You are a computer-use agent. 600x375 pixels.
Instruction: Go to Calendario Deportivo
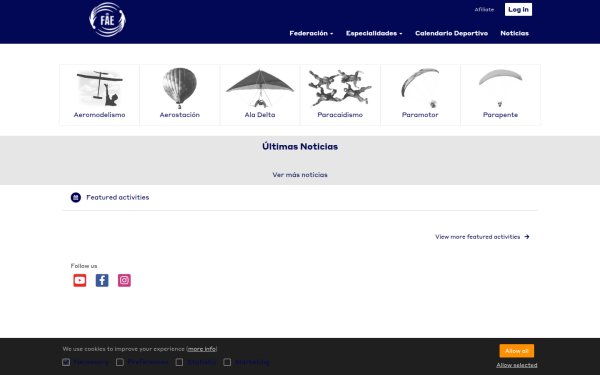pyautogui.click(x=451, y=33)
